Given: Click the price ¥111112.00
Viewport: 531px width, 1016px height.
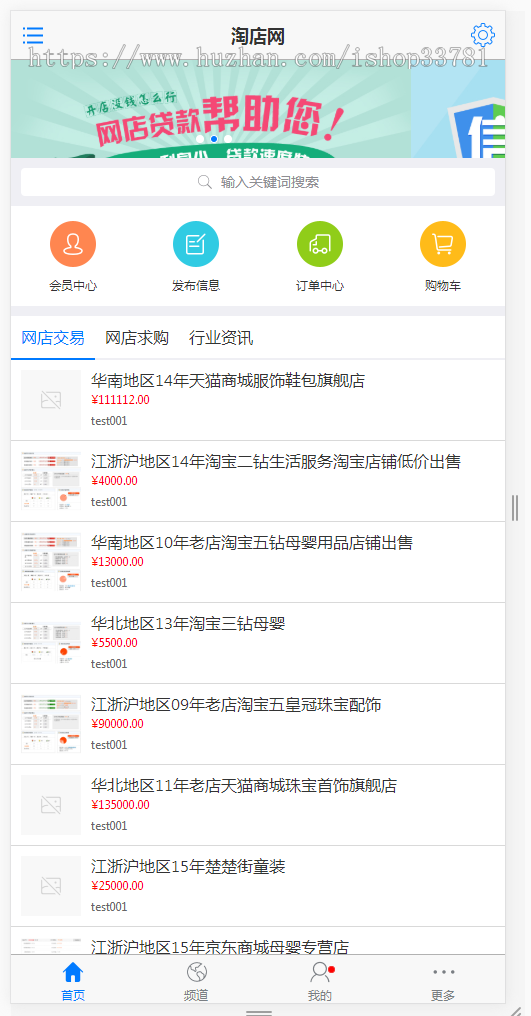Looking at the screenshot, I should (120, 400).
